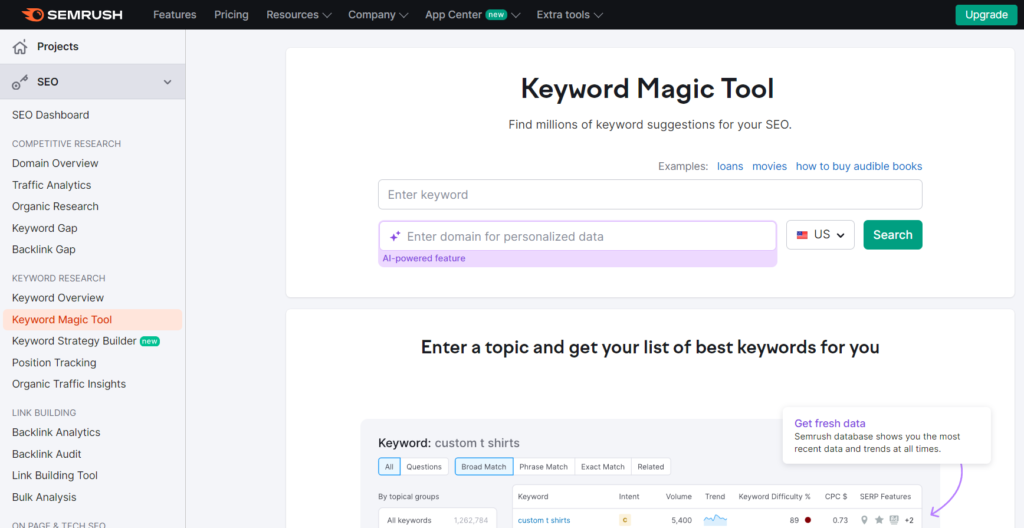The height and width of the screenshot is (528, 1024).
Task: Click the green Search button
Action: pyautogui.click(x=893, y=235)
